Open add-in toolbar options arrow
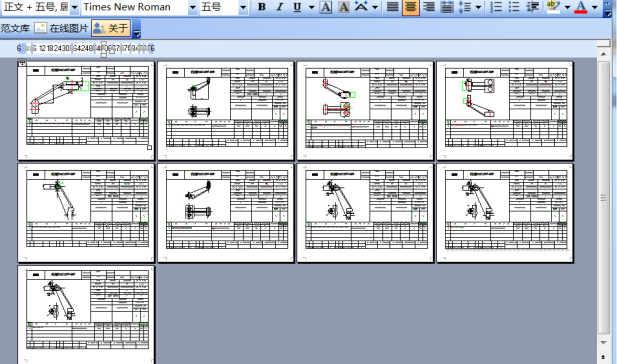 point(137,29)
